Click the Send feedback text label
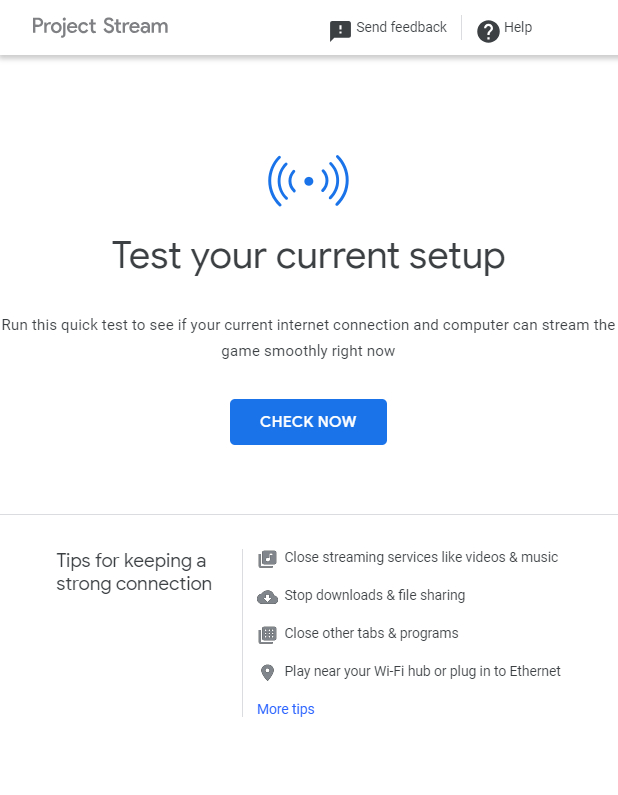 [x=401, y=27]
